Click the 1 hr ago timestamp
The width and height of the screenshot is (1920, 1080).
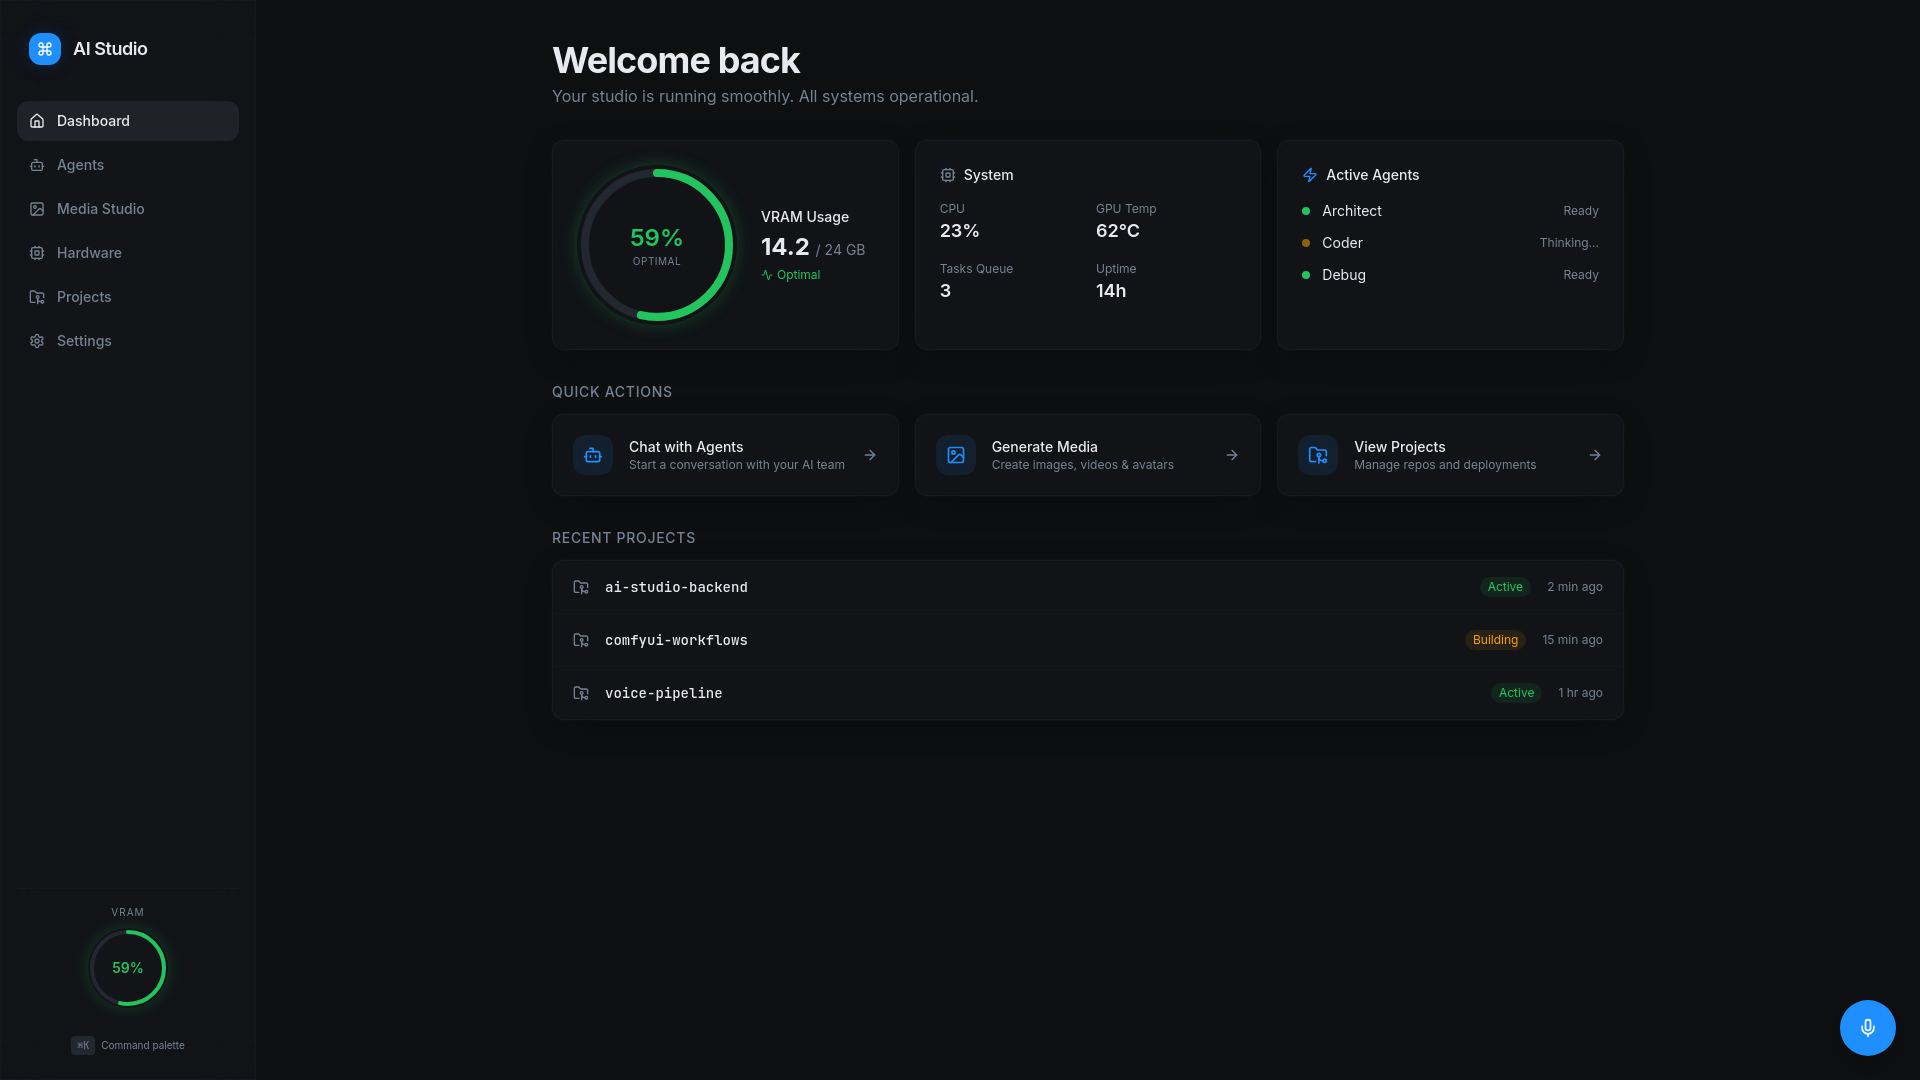tap(1580, 693)
